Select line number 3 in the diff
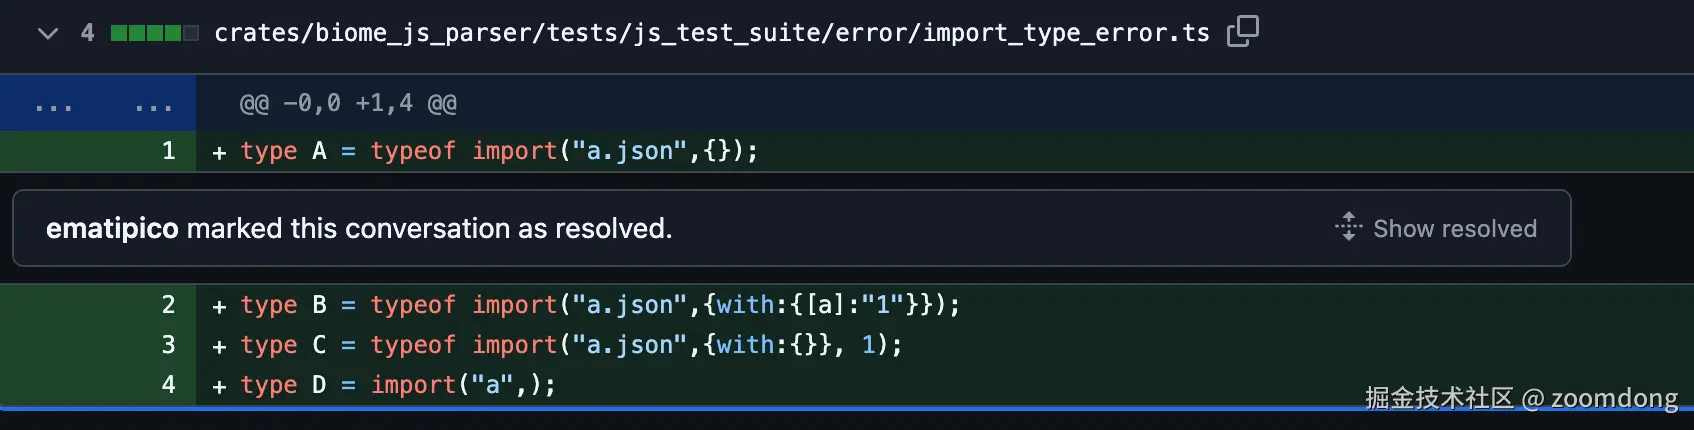The height and width of the screenshot is (430, 1694). [168, 345]
